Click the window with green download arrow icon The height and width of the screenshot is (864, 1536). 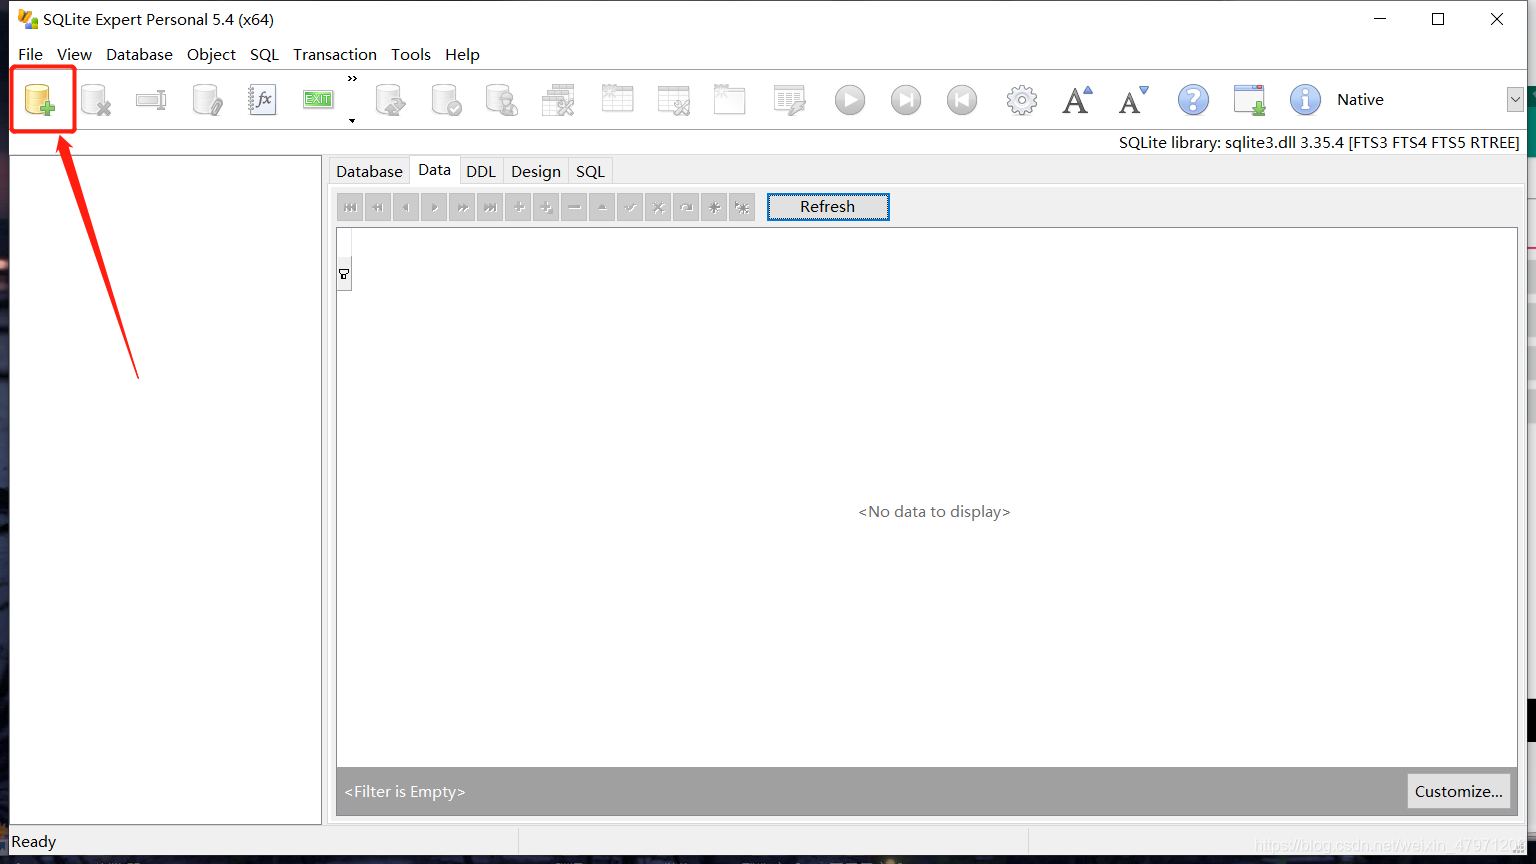(x=1249, y=100)
